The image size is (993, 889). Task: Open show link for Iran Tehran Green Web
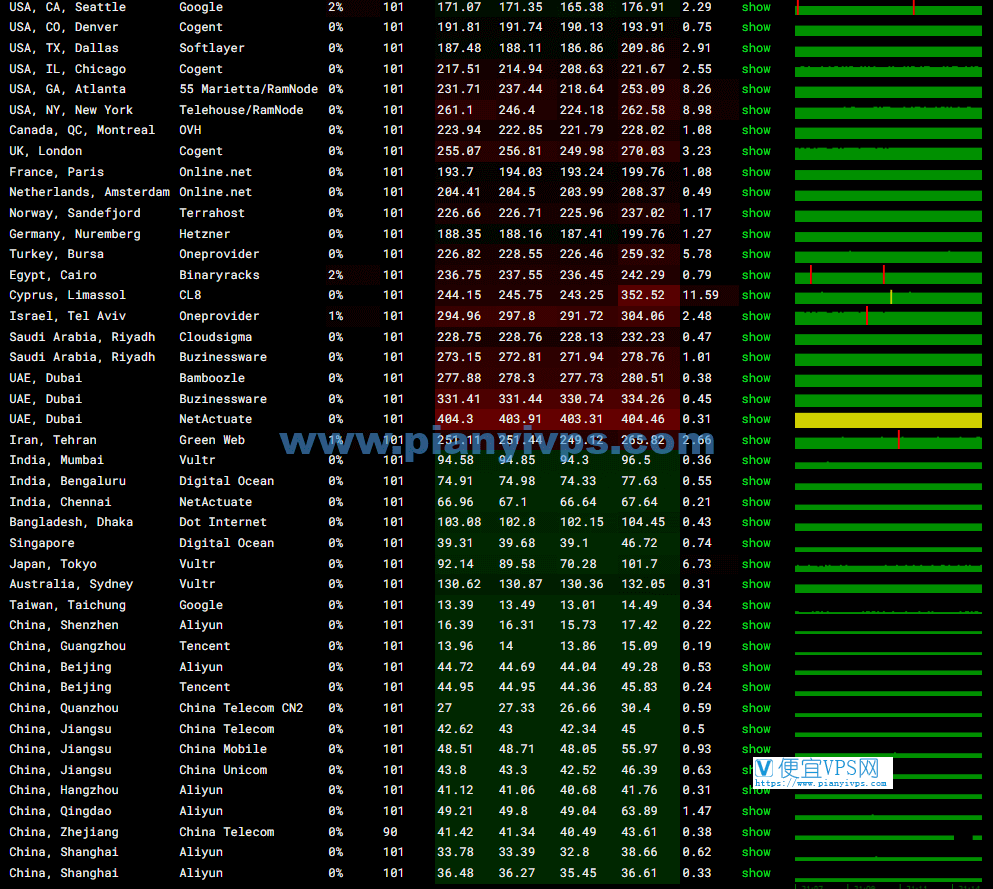click(756, 440)
